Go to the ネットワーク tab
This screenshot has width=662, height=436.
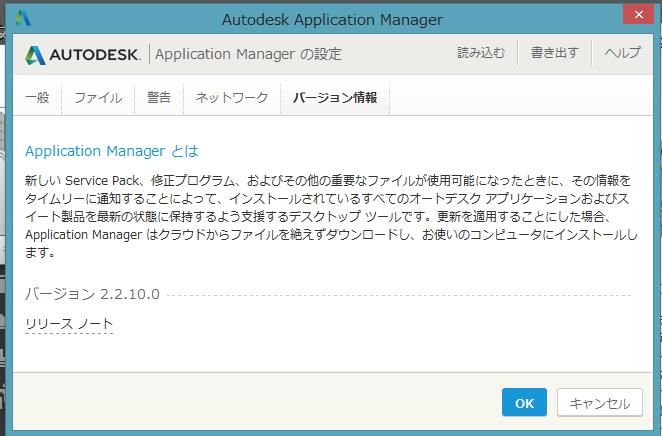[x=232, y=97]
